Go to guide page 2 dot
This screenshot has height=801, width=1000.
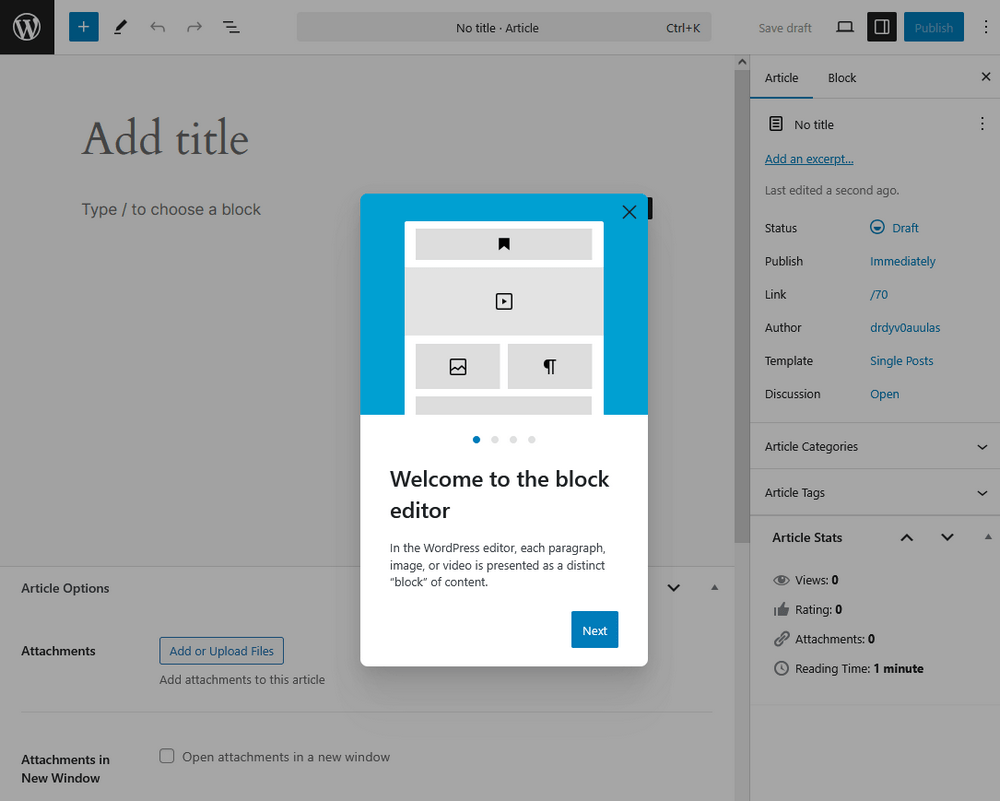tap(495, 439)
